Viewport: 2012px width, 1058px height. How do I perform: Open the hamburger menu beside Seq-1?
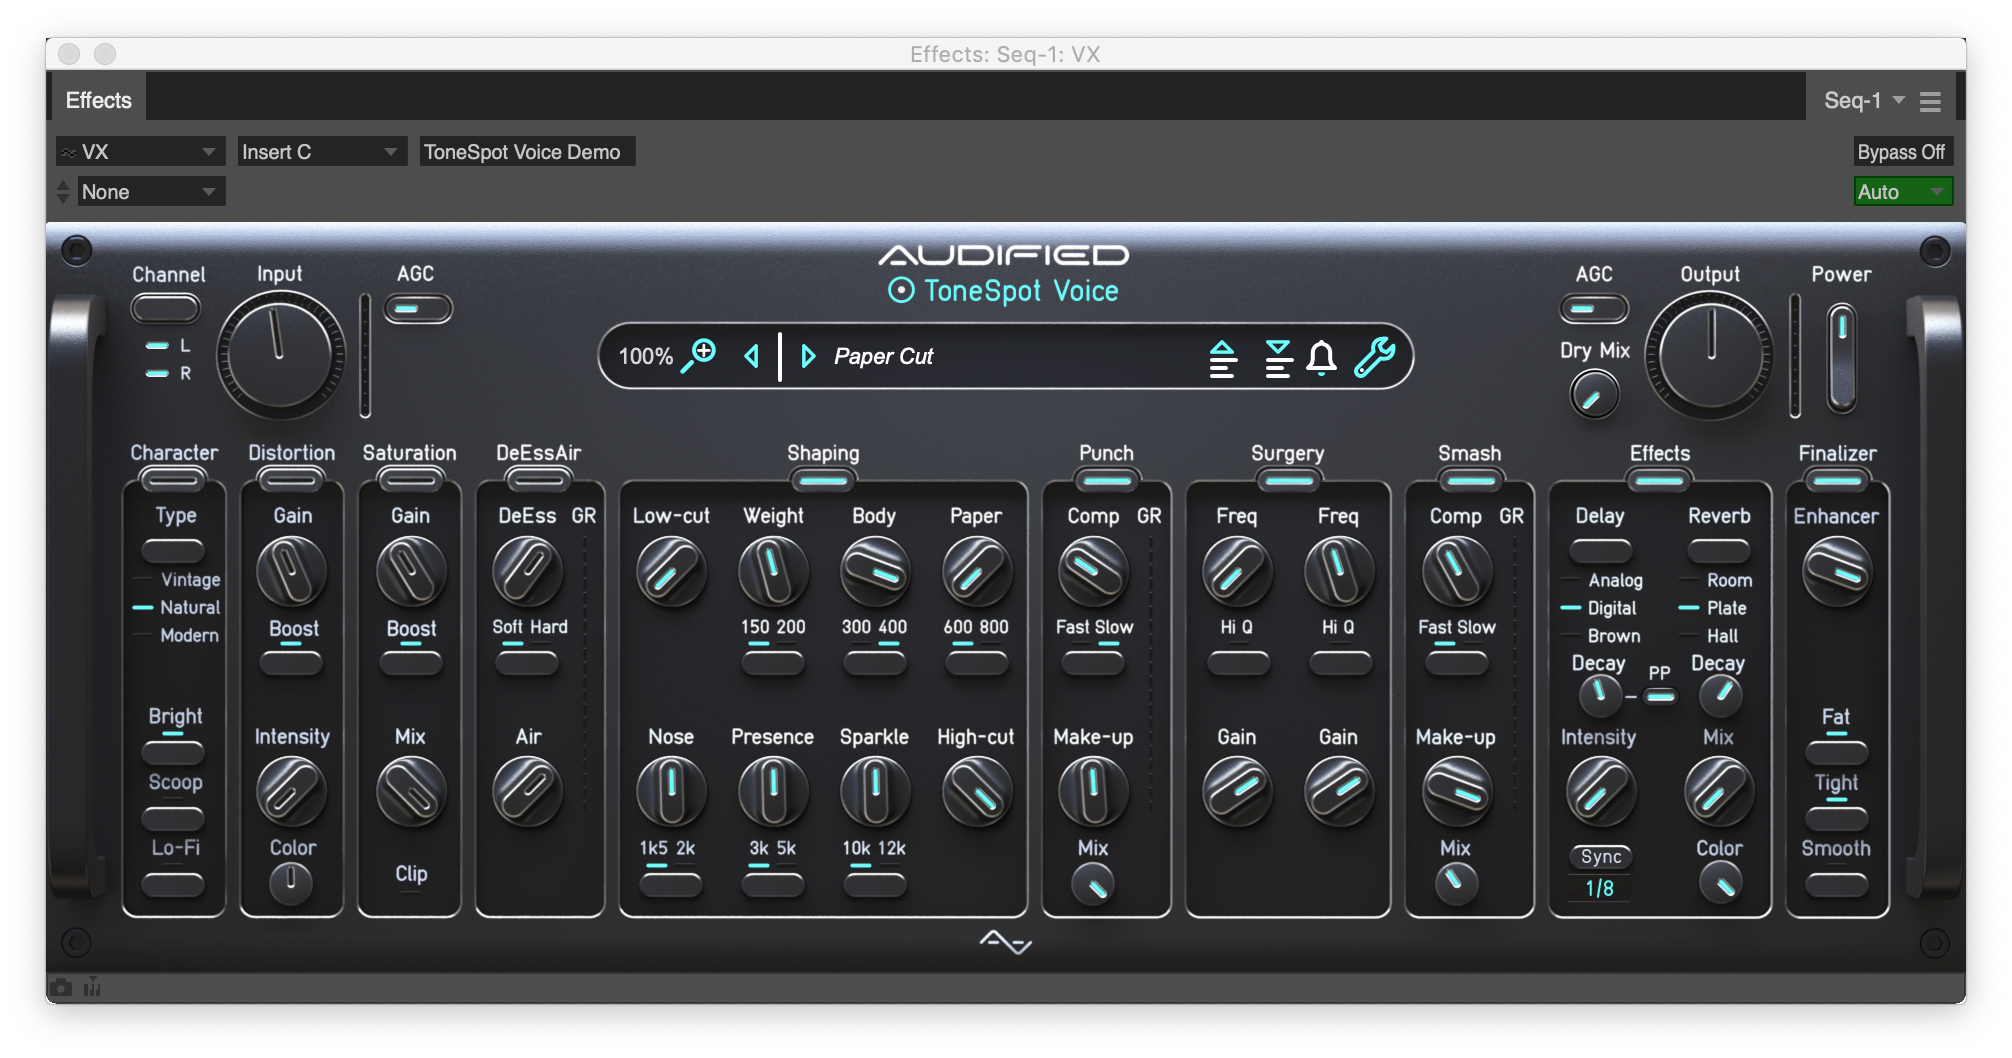1930,99
